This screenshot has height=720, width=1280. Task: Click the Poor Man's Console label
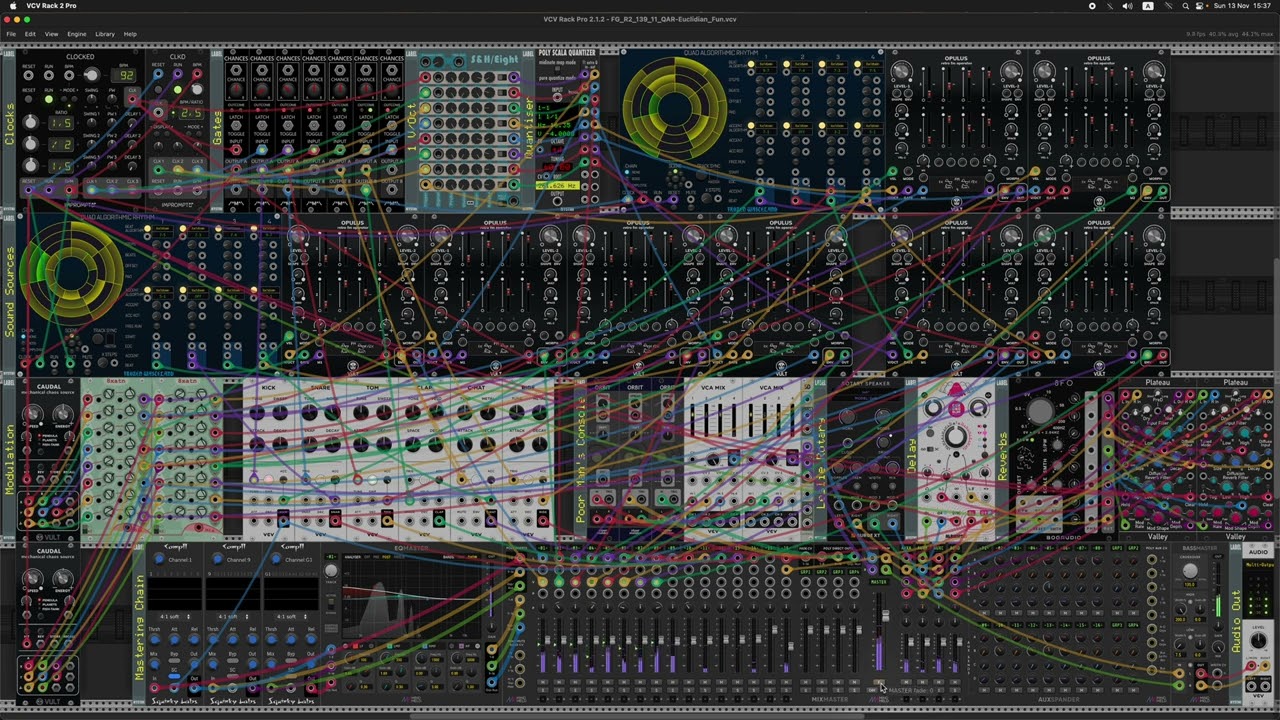(x=581, y=458)
